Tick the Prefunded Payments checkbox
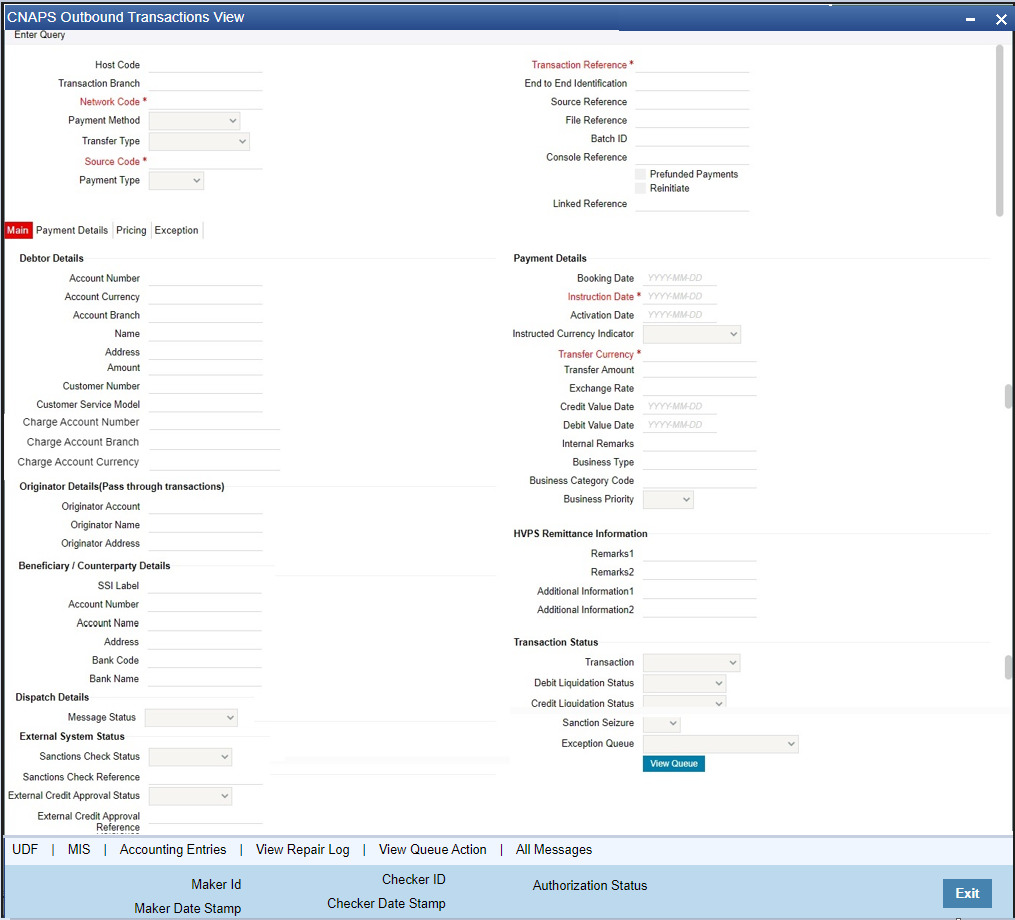 (x=640, y=174)
